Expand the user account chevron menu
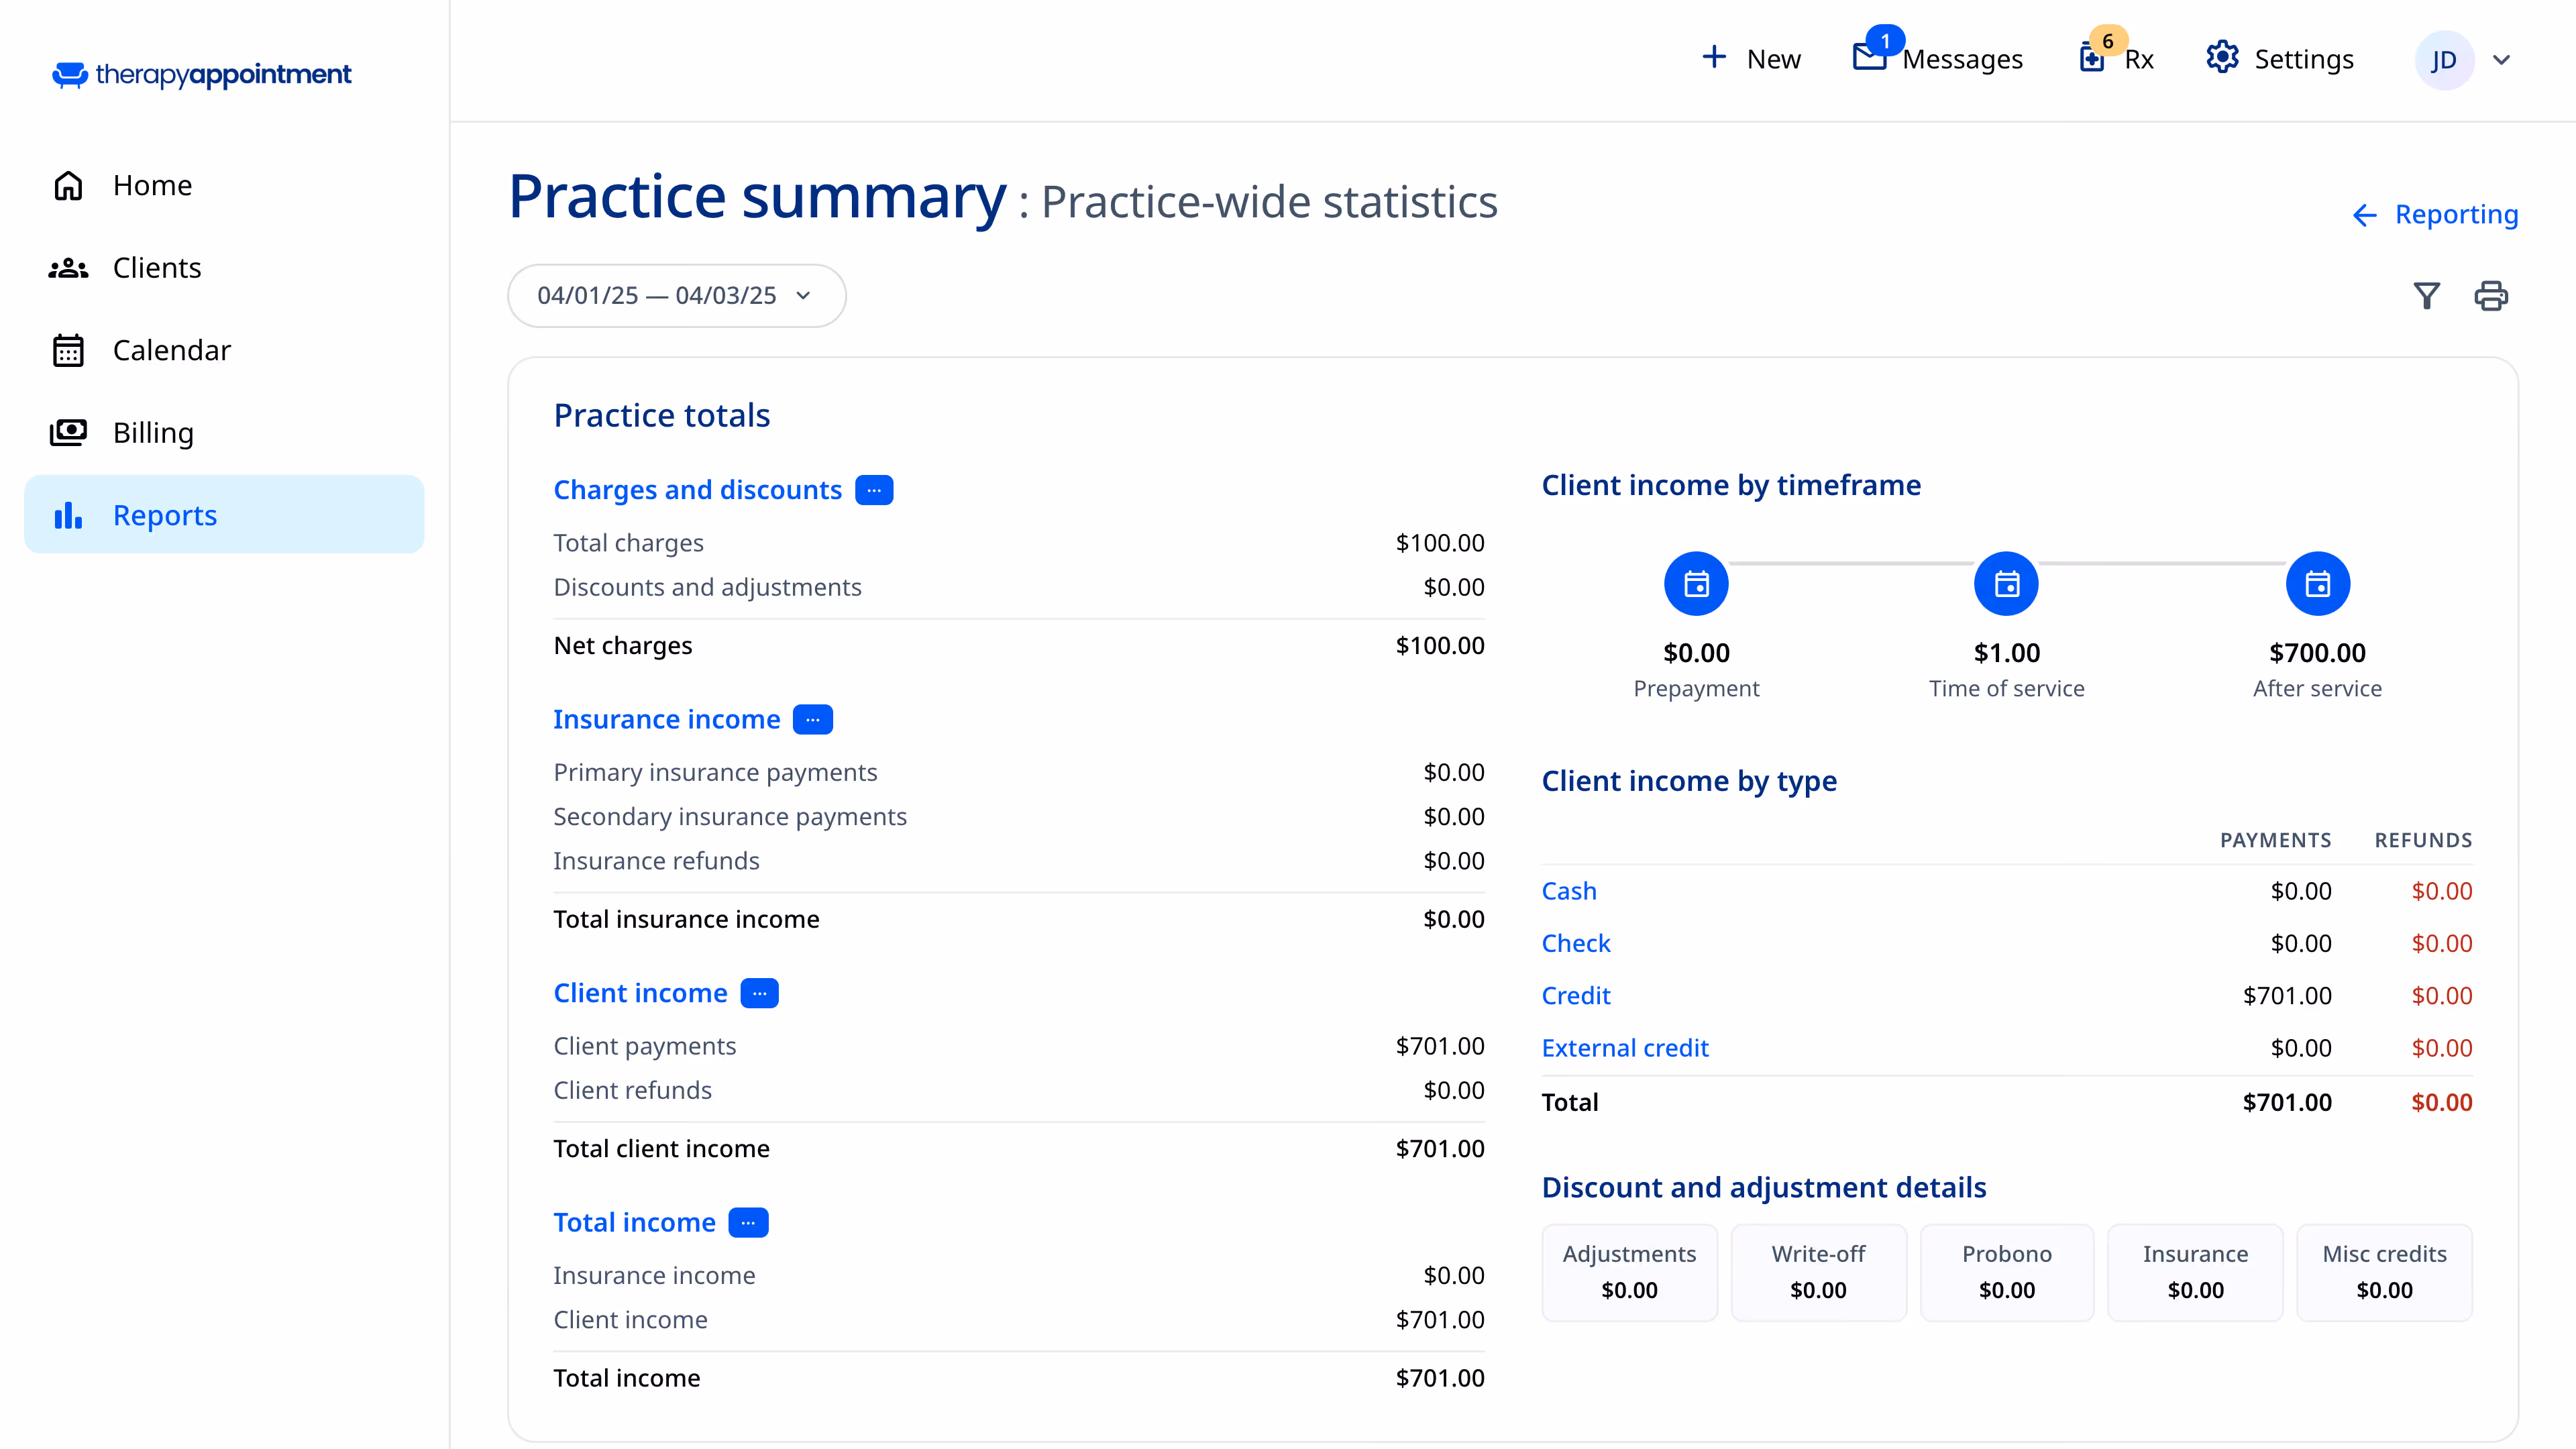 [2501, 60]
